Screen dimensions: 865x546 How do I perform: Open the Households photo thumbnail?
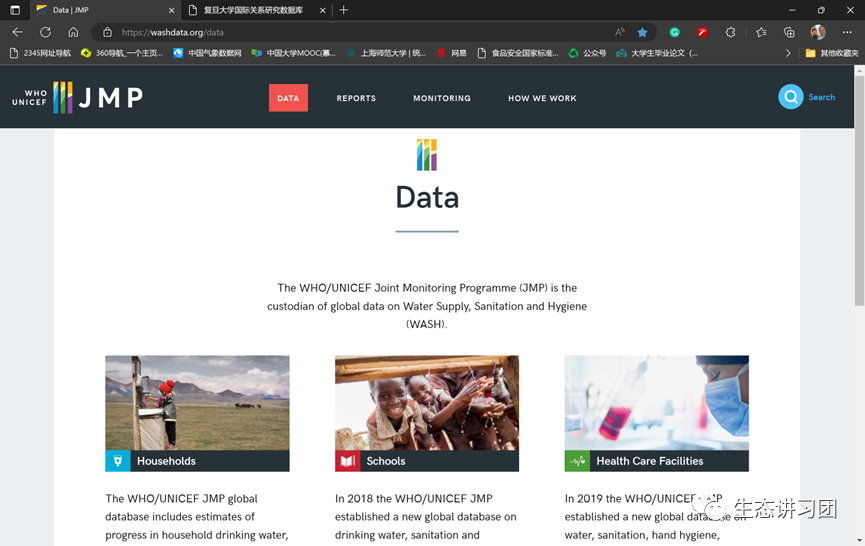pyautogui.click(x=197, y=403)
